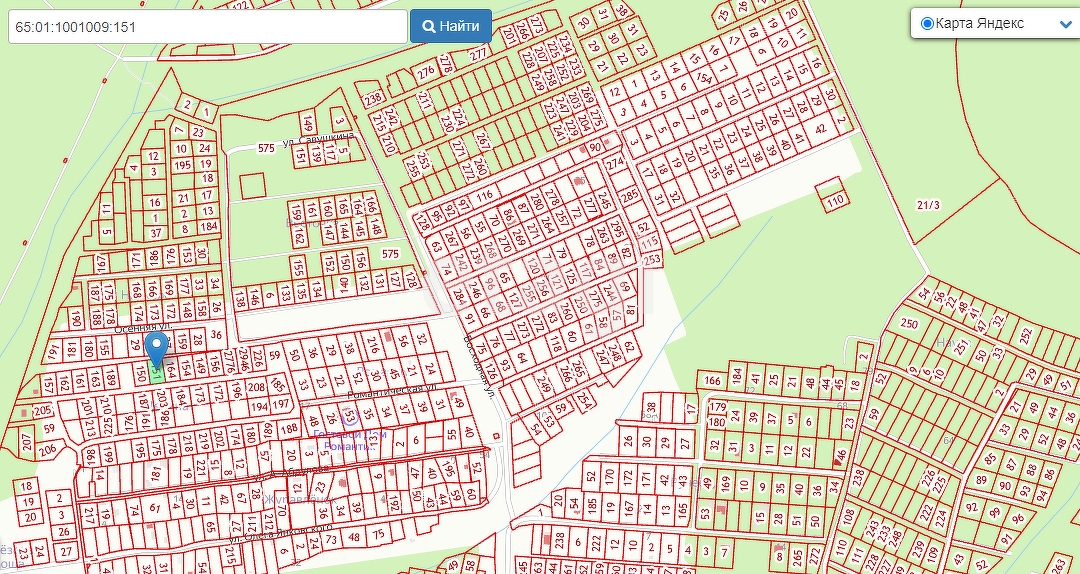This screenshot has height=574, width=1080.
Task: Select the green highlighted parcel under pin
Action: click(x=157, y=374)
